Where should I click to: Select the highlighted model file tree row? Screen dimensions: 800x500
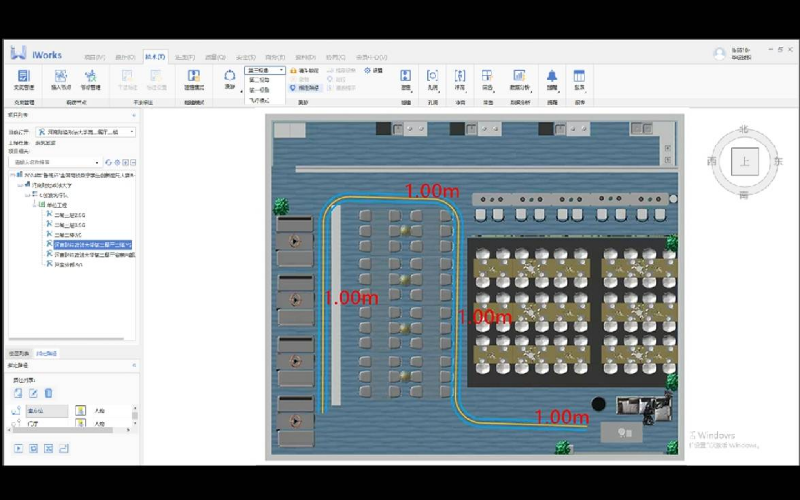click(x=93, y=245)
